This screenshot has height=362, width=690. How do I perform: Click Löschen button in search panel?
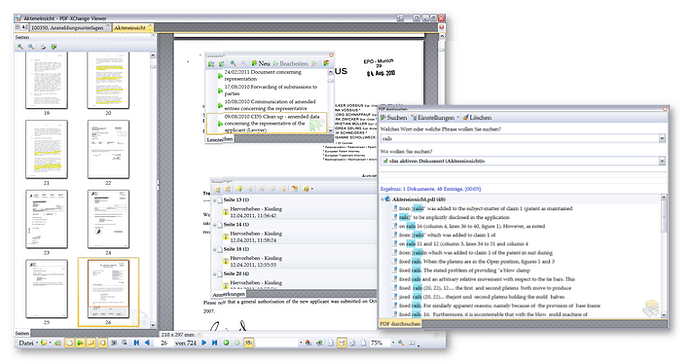477,117
